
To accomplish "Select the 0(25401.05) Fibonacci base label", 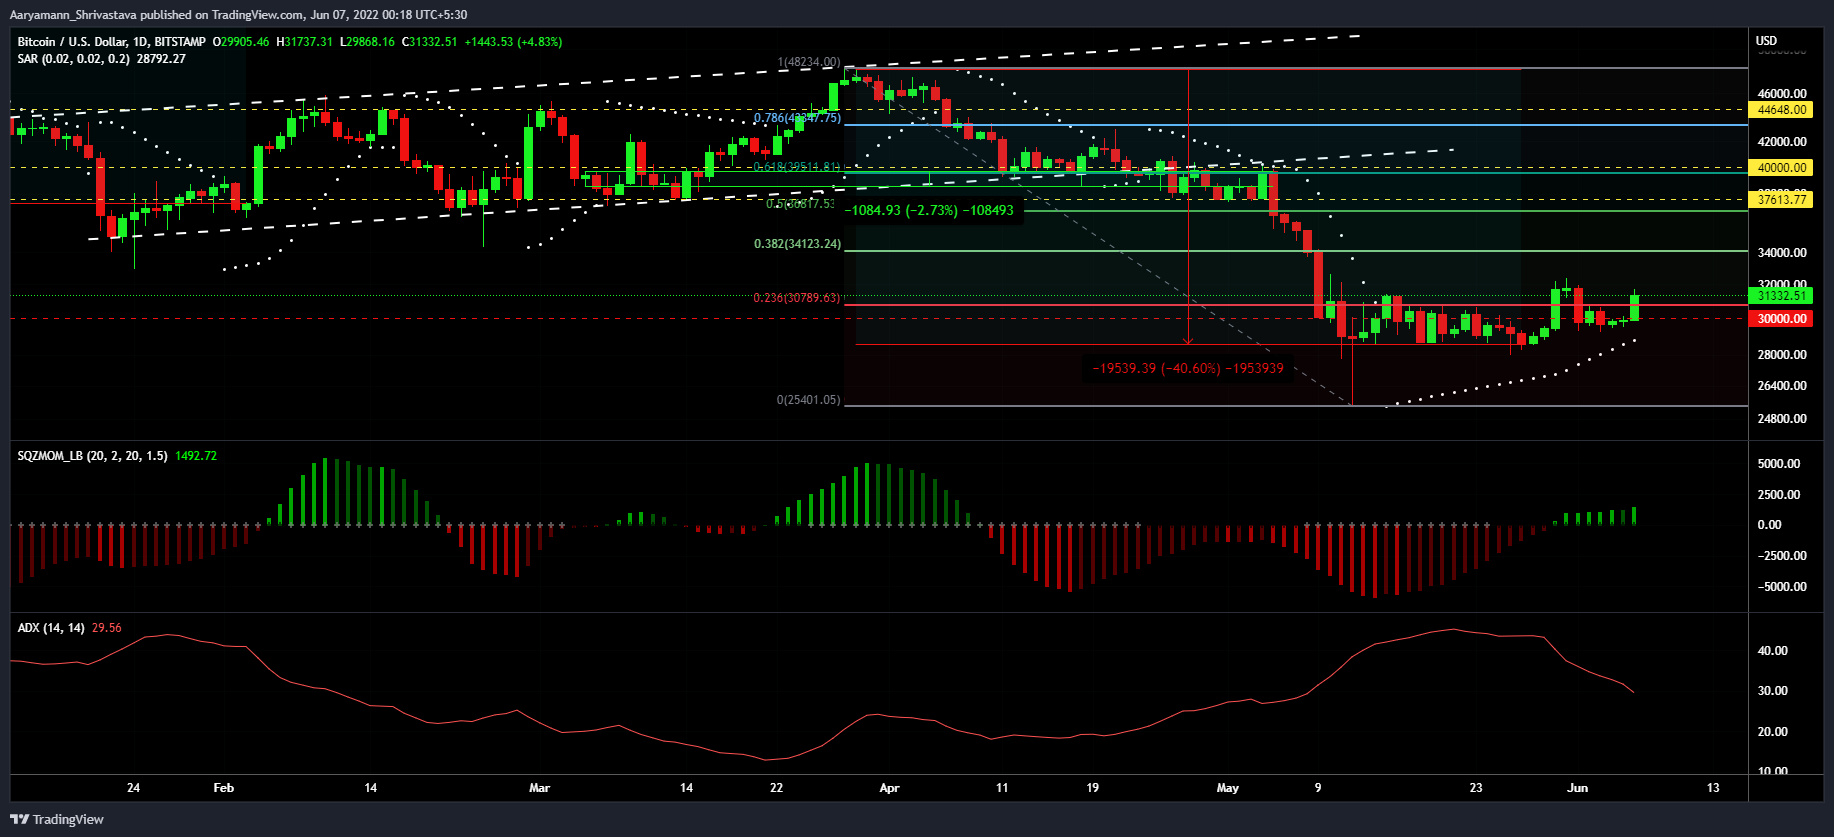I will [x=808, y=400].
